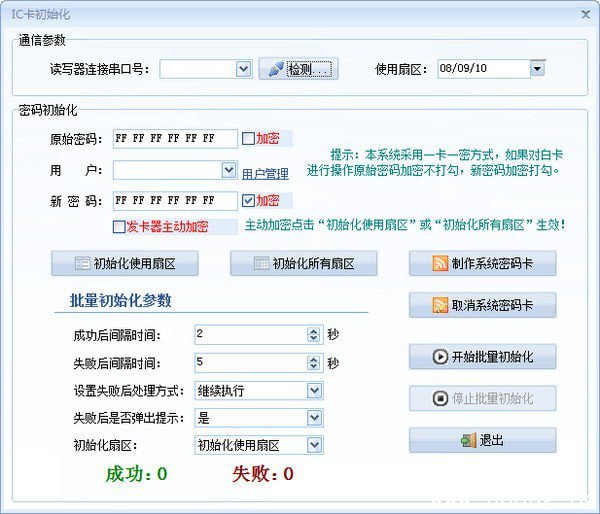Screen dimensions: 600x514
Task: Click 退出 button to exit
Action: (x=483, y=440)
